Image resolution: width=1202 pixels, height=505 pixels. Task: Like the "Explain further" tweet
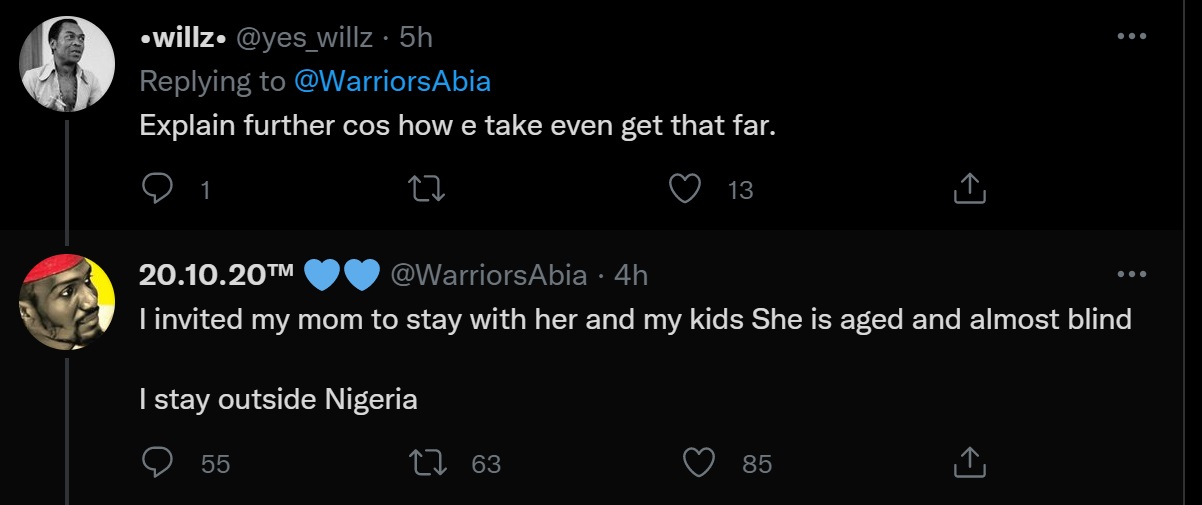point(685,189)
